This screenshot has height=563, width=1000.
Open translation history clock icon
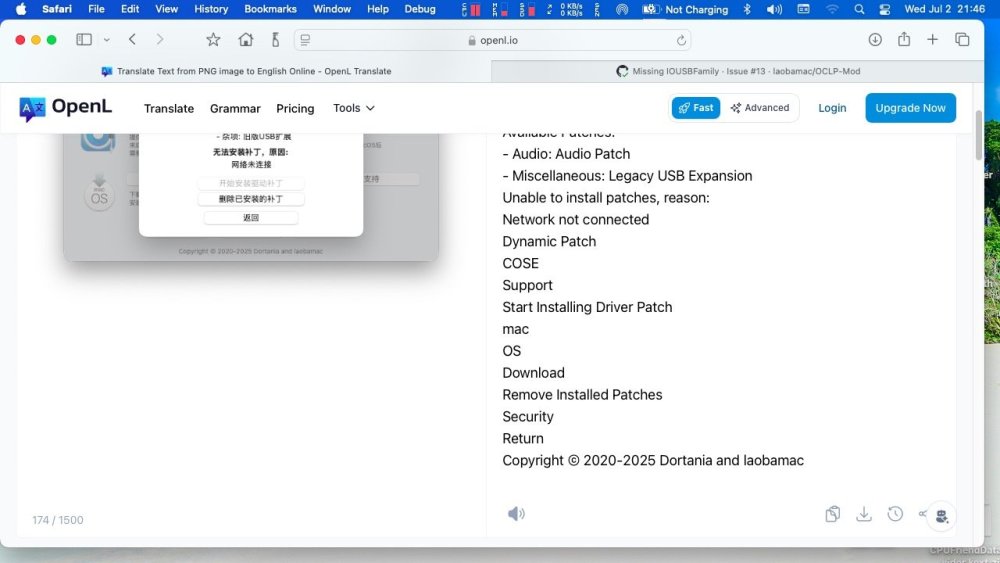pos(895,514)
